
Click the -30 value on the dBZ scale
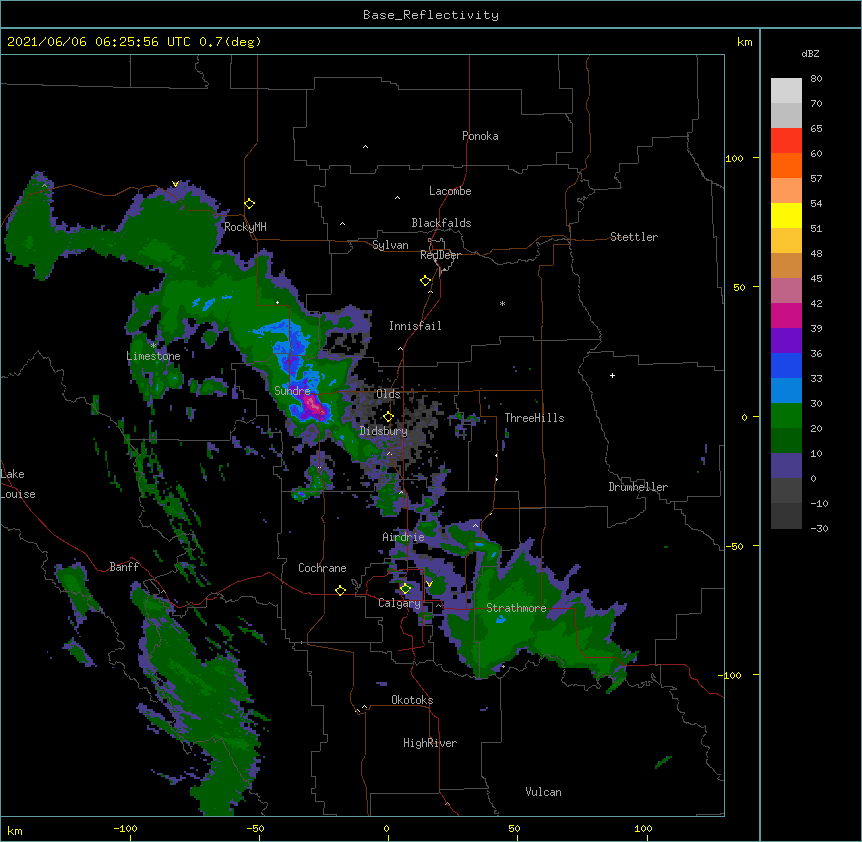tap(819, 529)
